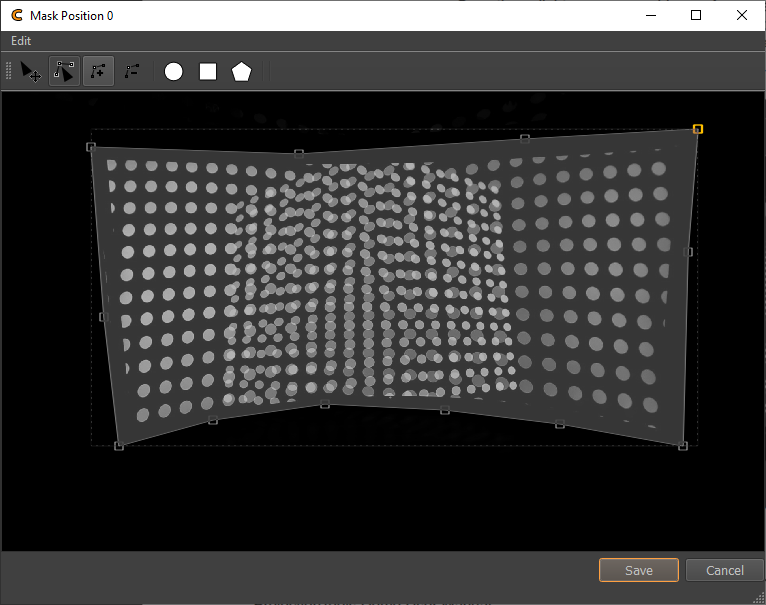Choose the square mask shape
The width and height of the screenshot is (766, 605).
(x=208, y=72)
